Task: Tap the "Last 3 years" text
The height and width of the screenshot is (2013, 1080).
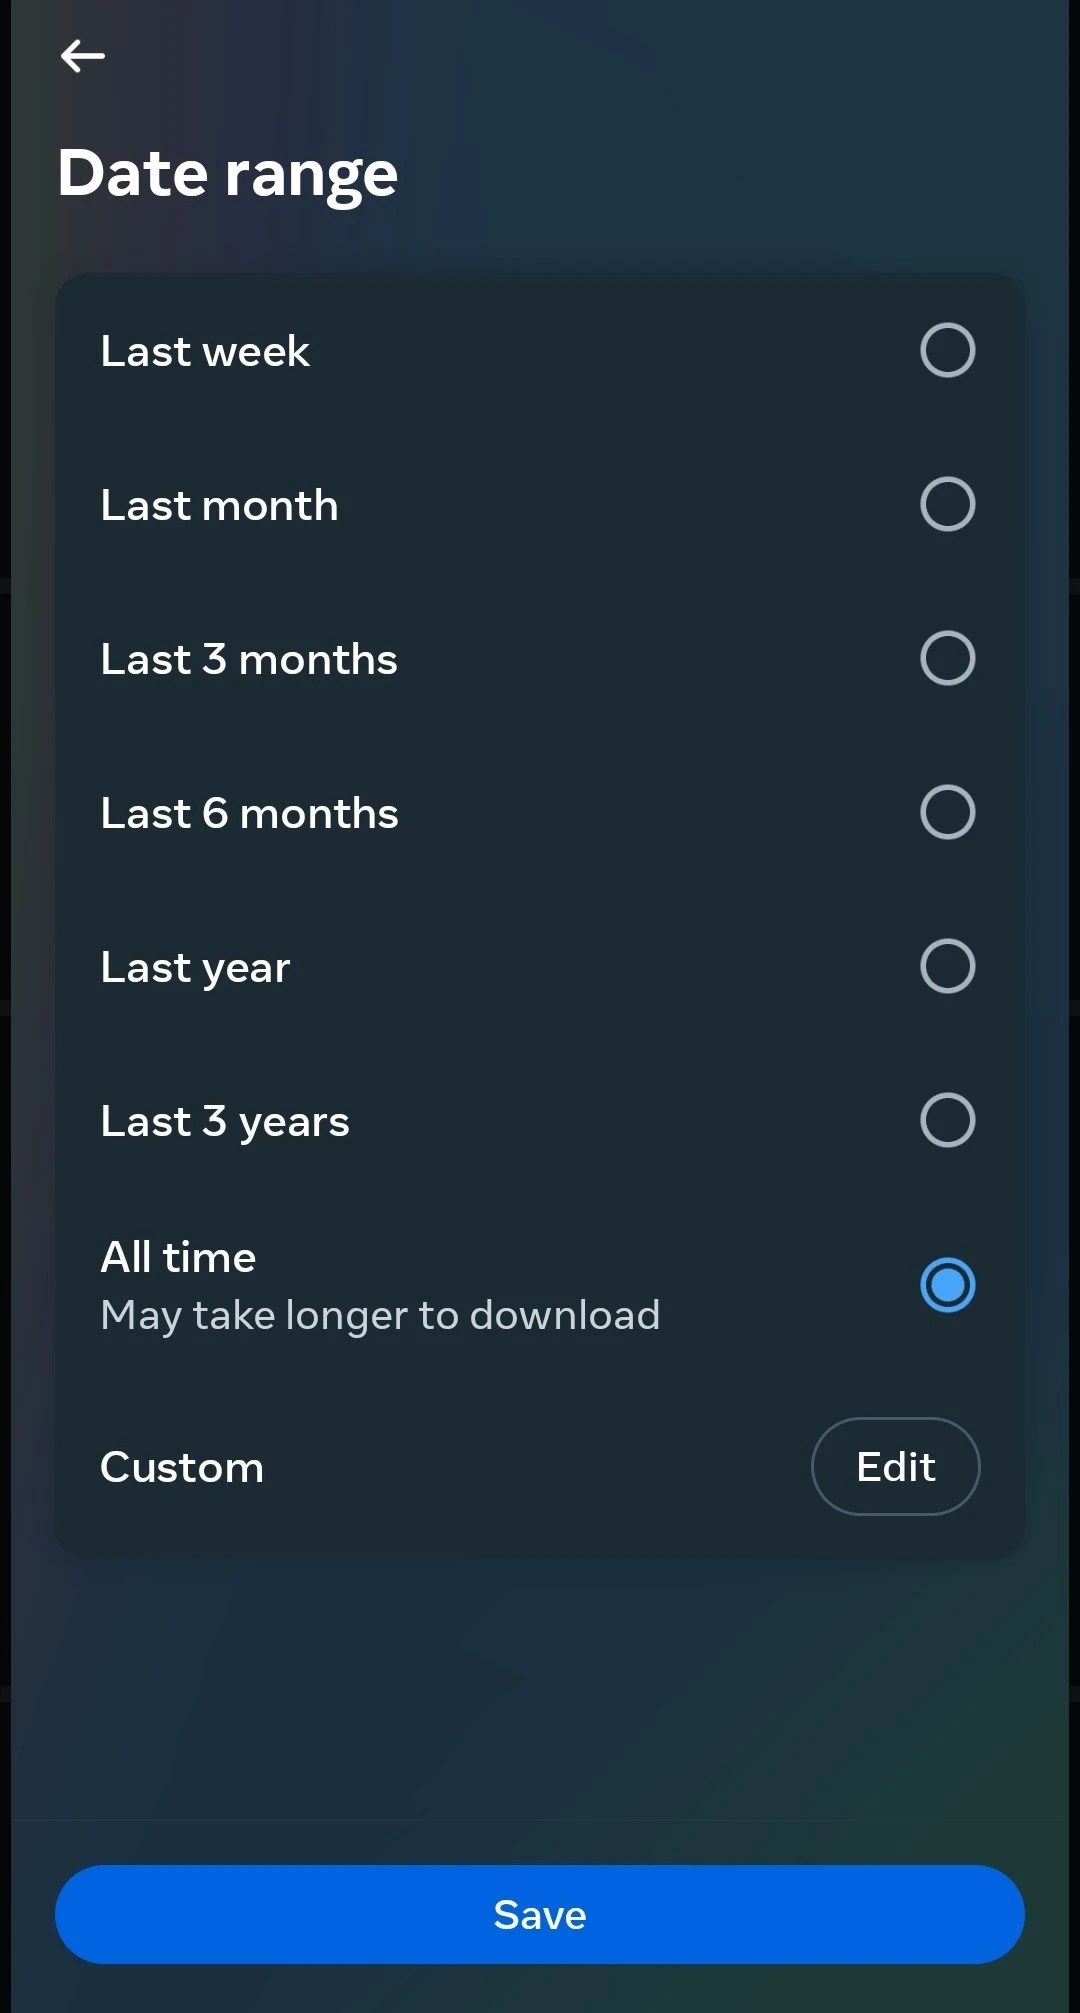Action: point(225,1122)
